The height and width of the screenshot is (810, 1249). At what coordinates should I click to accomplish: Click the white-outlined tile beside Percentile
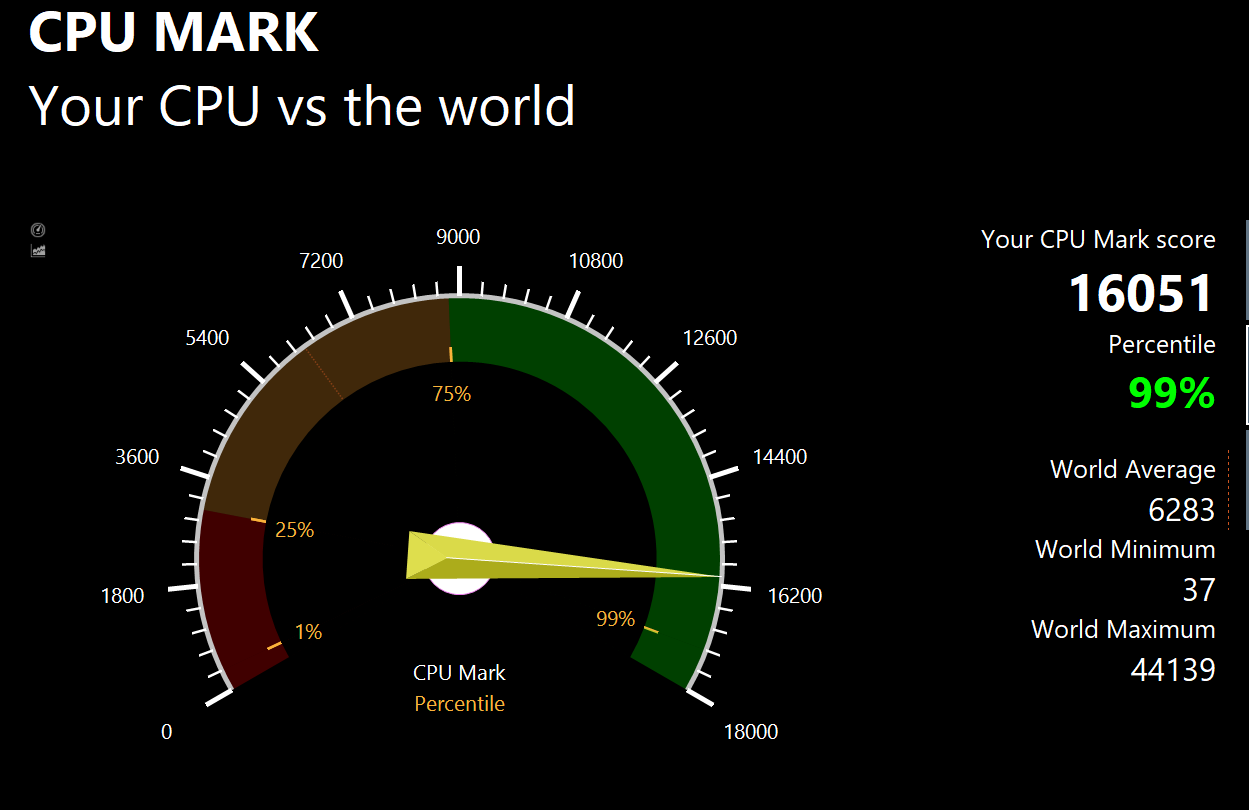tap(1246, 375)
